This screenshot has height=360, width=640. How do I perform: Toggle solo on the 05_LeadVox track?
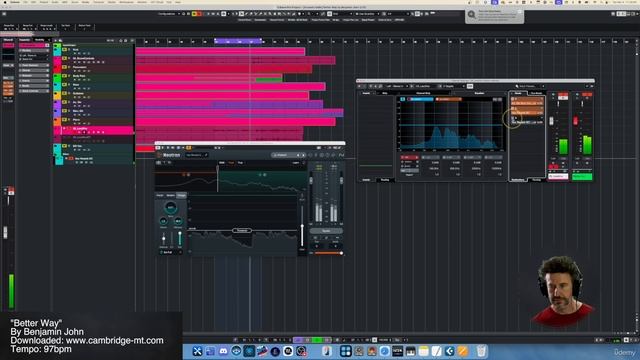pyautogui.click(x=69, y=129)
